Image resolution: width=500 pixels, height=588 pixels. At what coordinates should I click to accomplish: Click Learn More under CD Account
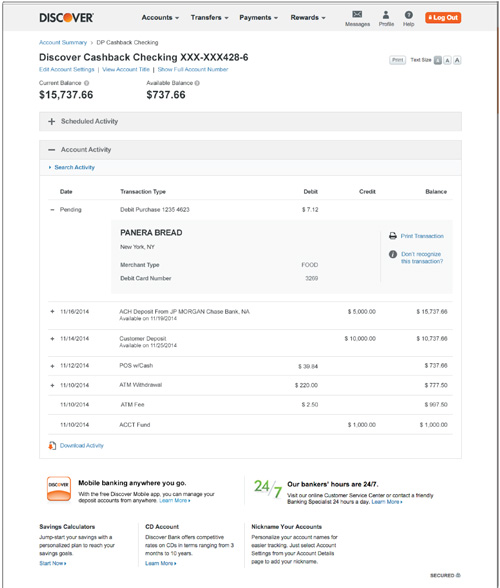161,563
